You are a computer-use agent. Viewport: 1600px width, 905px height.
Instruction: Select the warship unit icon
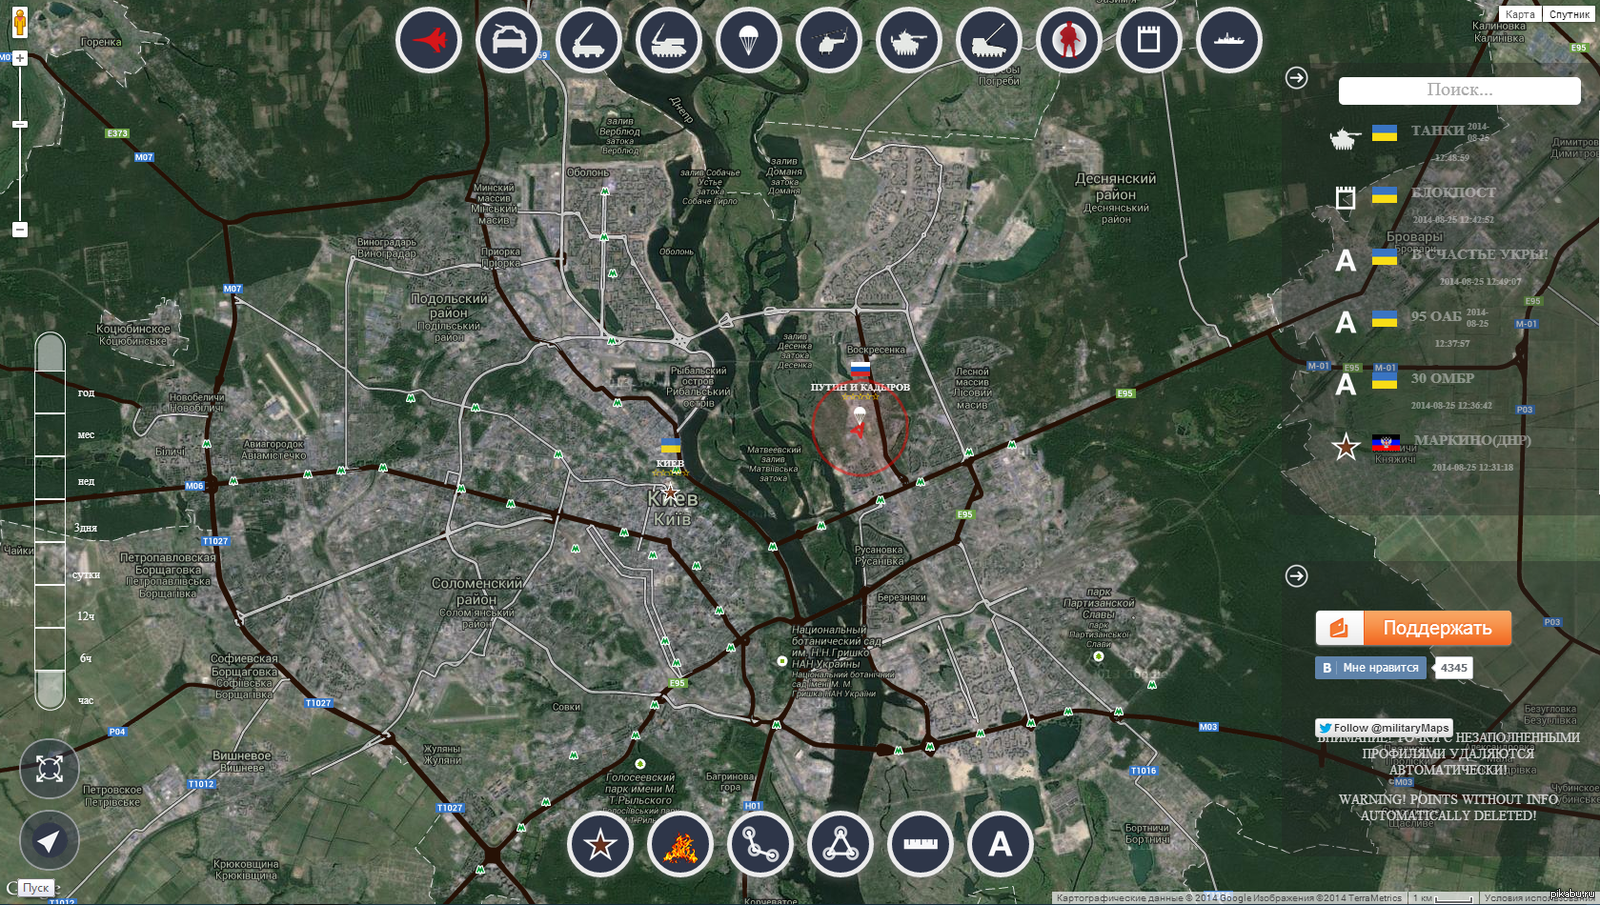click(1229, 40)
